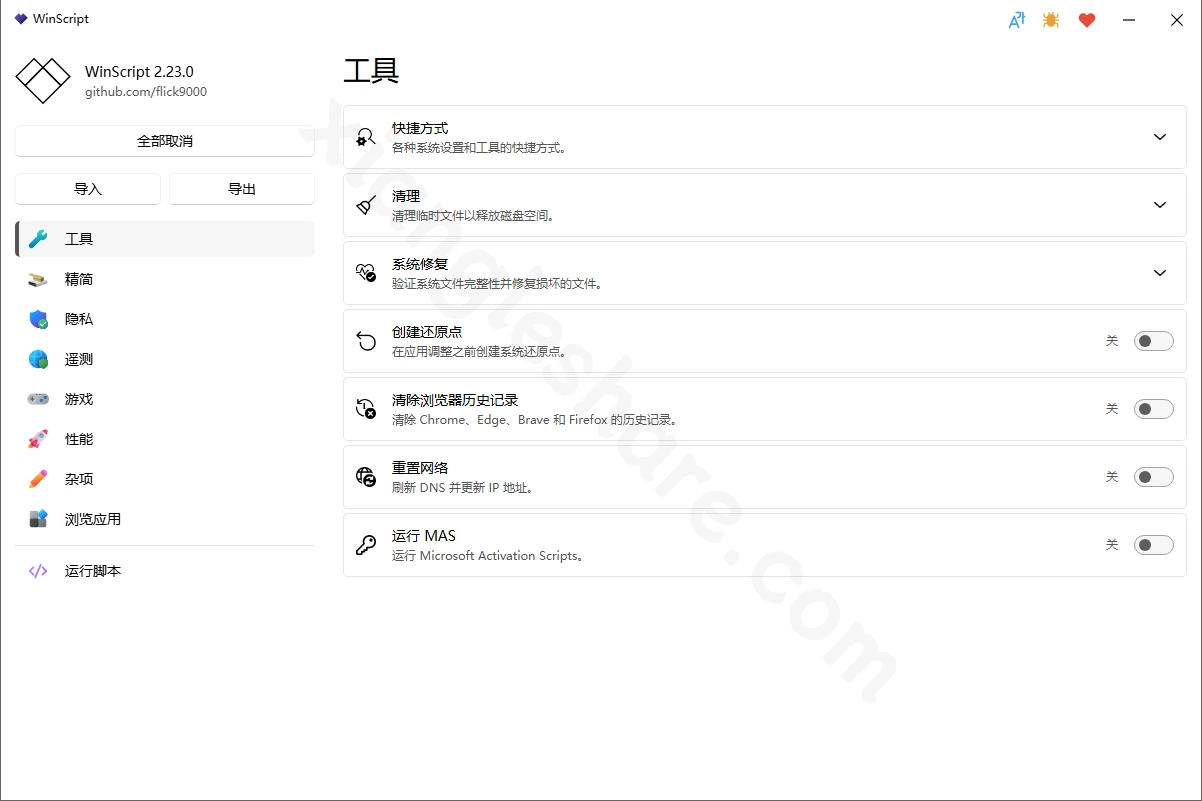Screen dimensions: 1202x801
Task: Click the broom icon in 清理 row
Action: 366,205
